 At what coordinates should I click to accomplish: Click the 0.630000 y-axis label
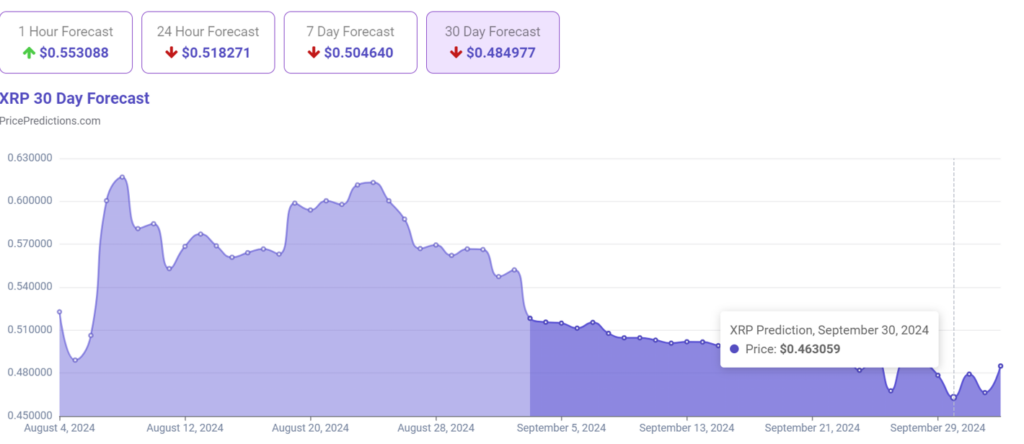pos(29,158)
